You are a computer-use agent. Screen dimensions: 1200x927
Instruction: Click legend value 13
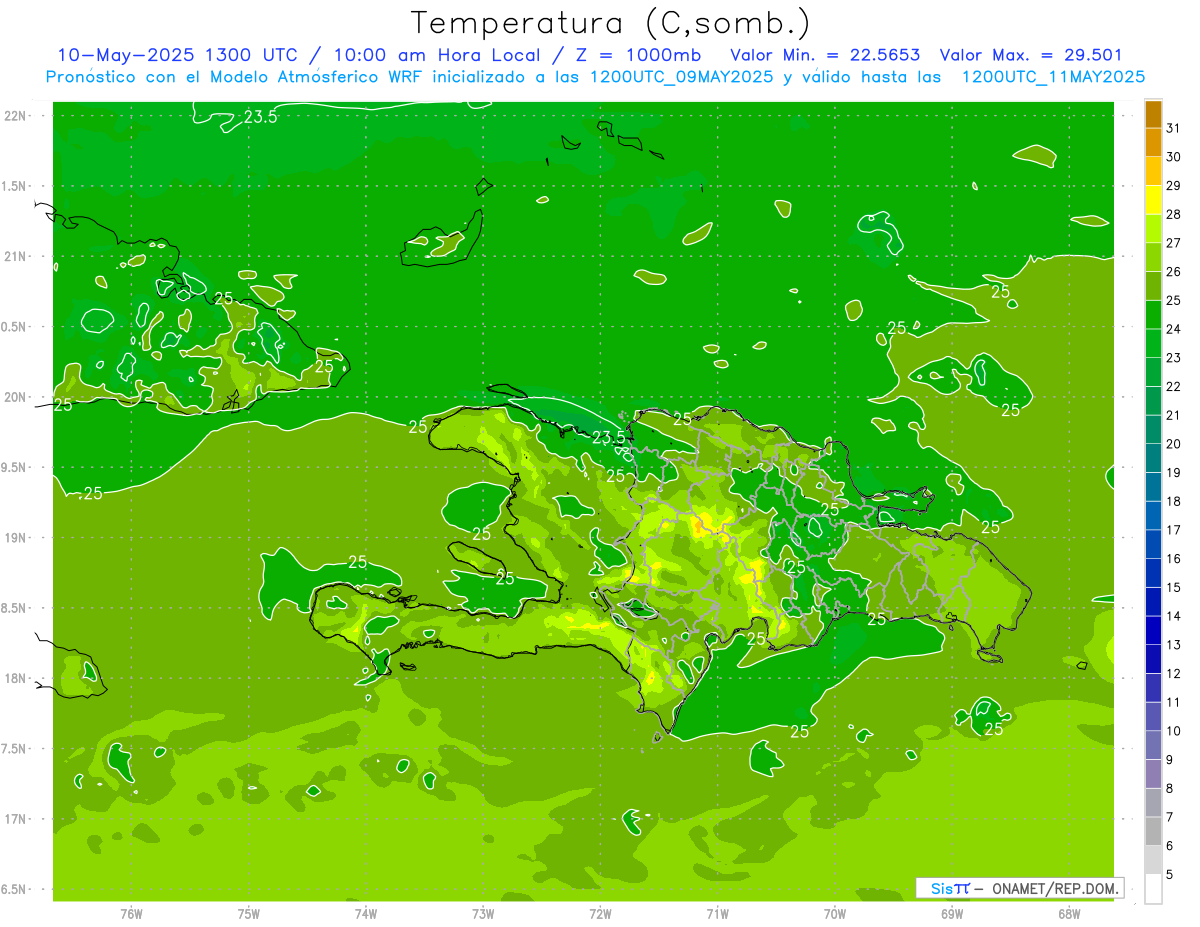1174,645
